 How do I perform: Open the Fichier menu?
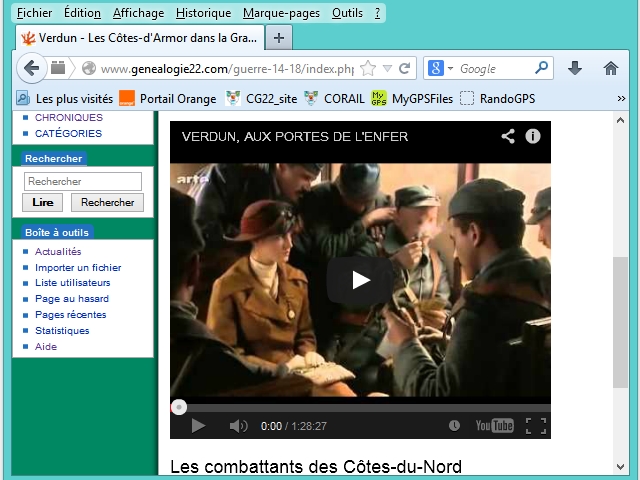[x=34, y=13]
